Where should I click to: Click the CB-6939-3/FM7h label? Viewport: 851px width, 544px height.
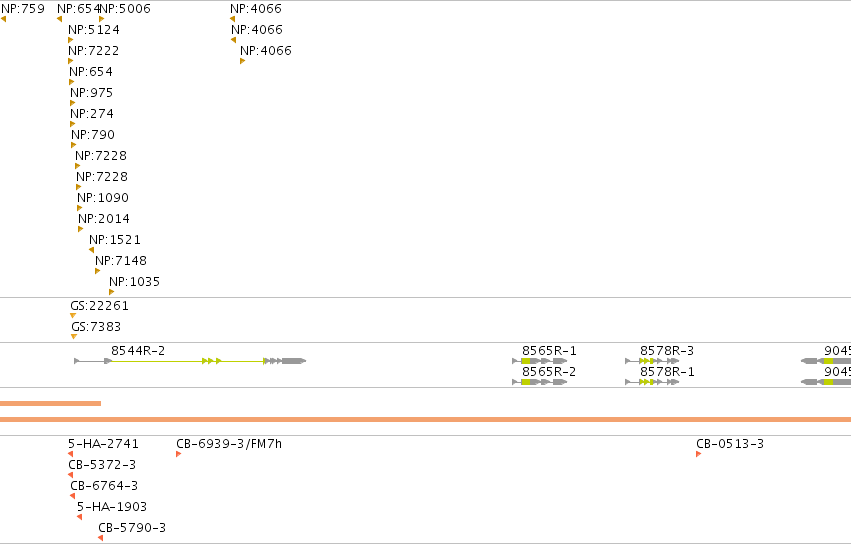(229, 444)
